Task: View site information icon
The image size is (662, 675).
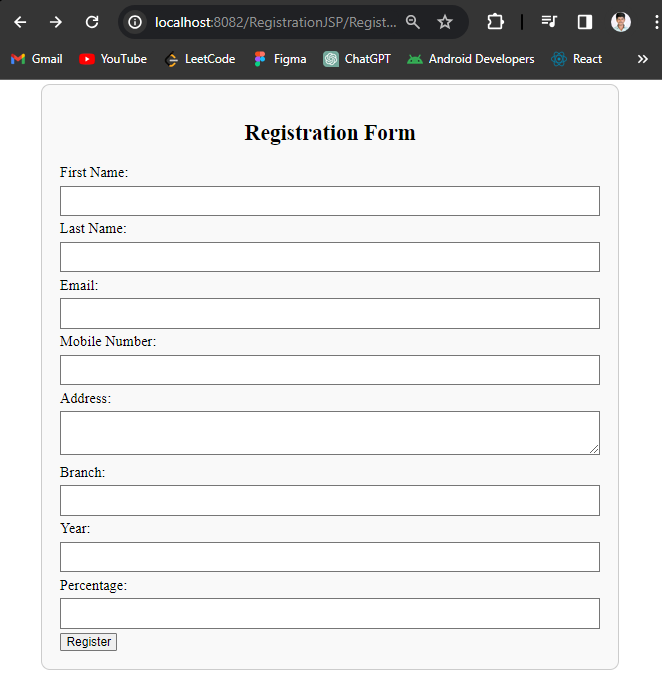Action: pos(135,22)
